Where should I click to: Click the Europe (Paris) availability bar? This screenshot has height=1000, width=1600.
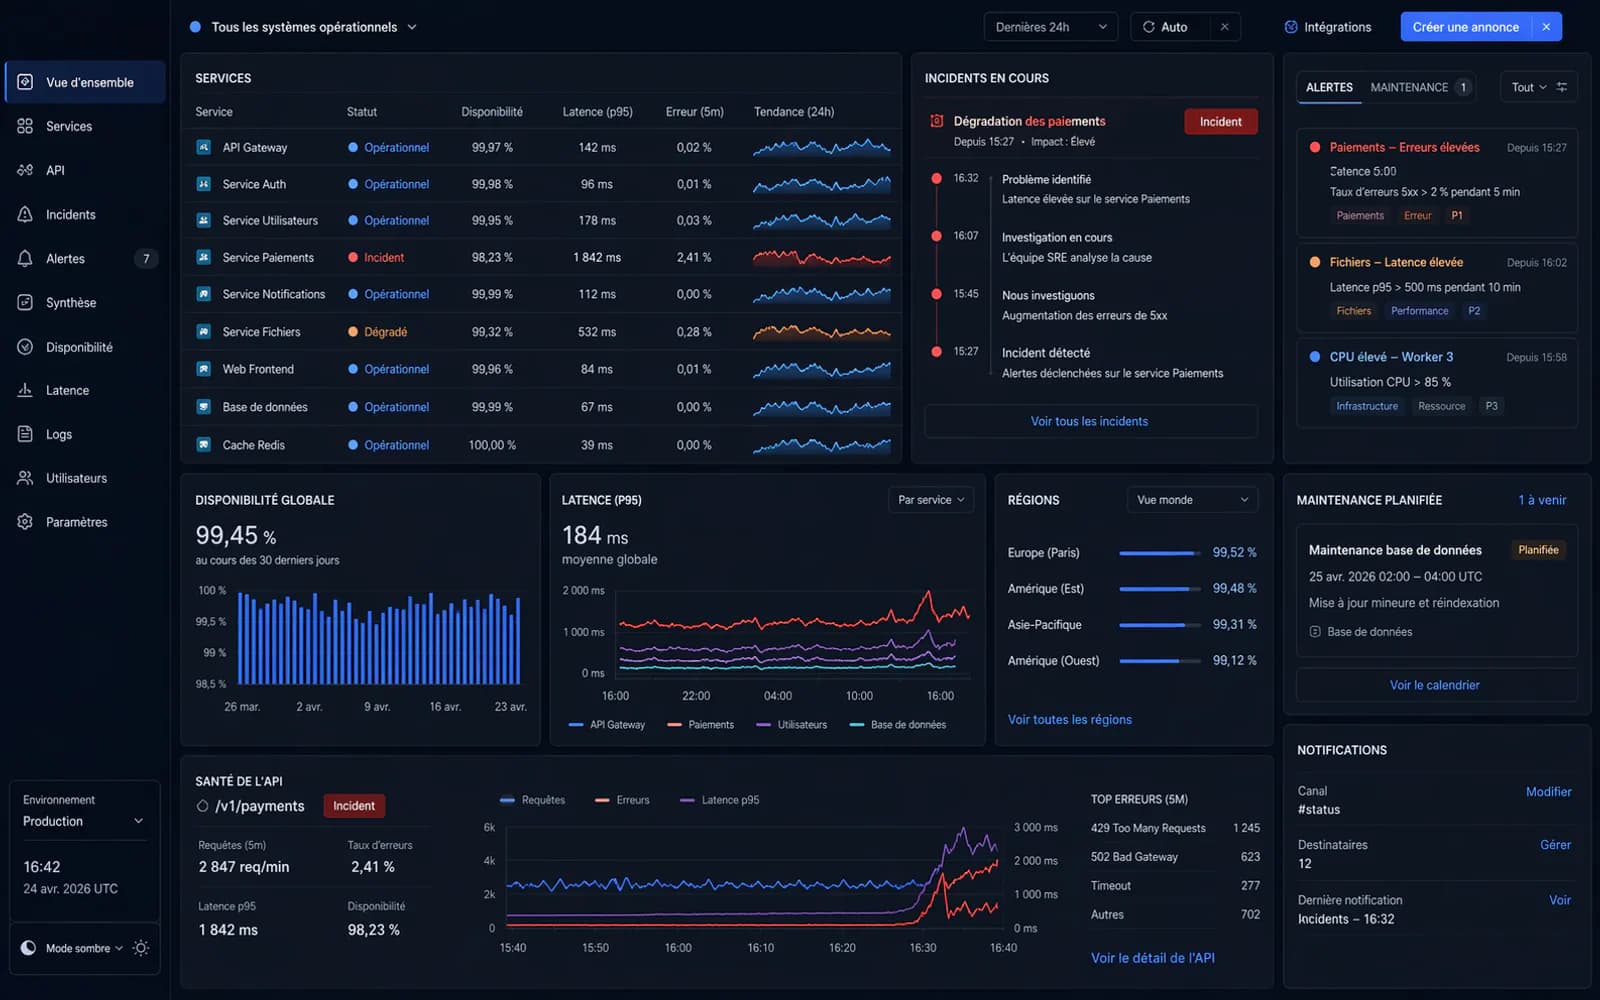pos(1160,553)
